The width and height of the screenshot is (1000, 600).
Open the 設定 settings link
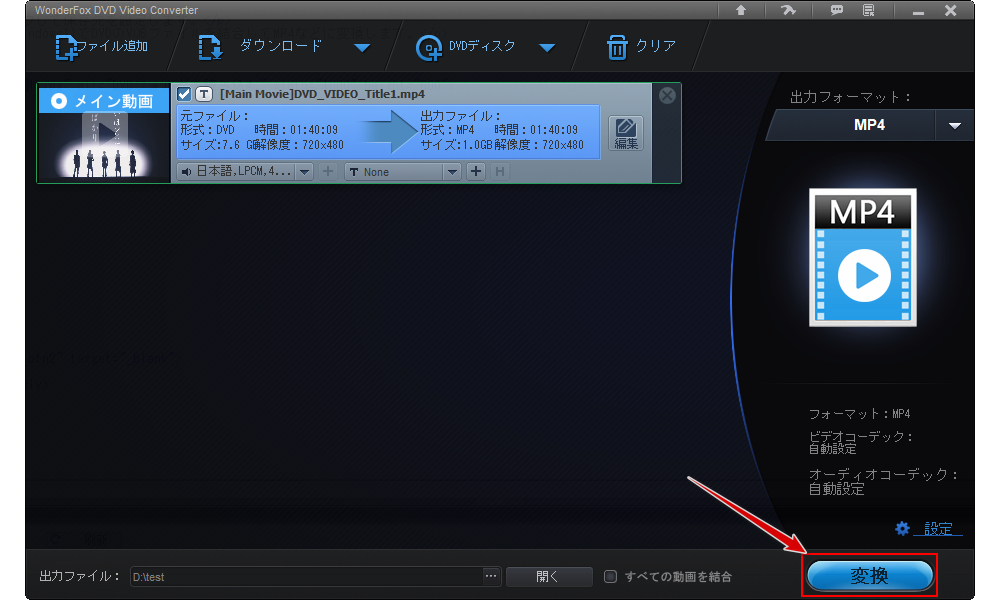click(x=927, y=528)
